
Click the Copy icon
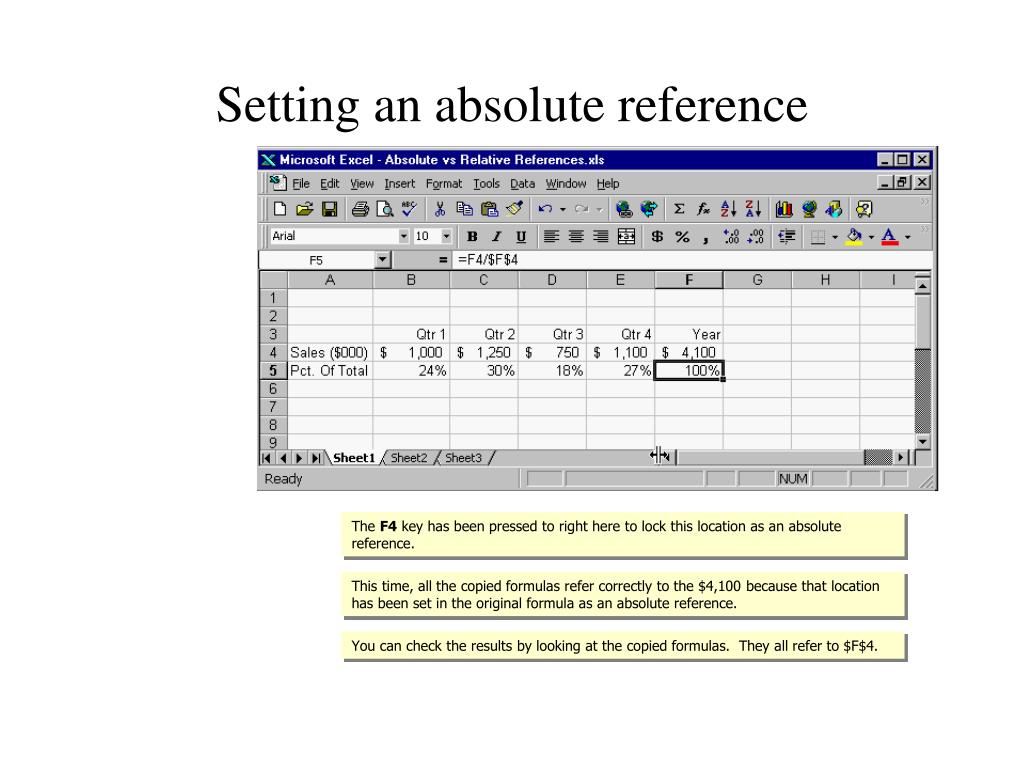[464, 209]
